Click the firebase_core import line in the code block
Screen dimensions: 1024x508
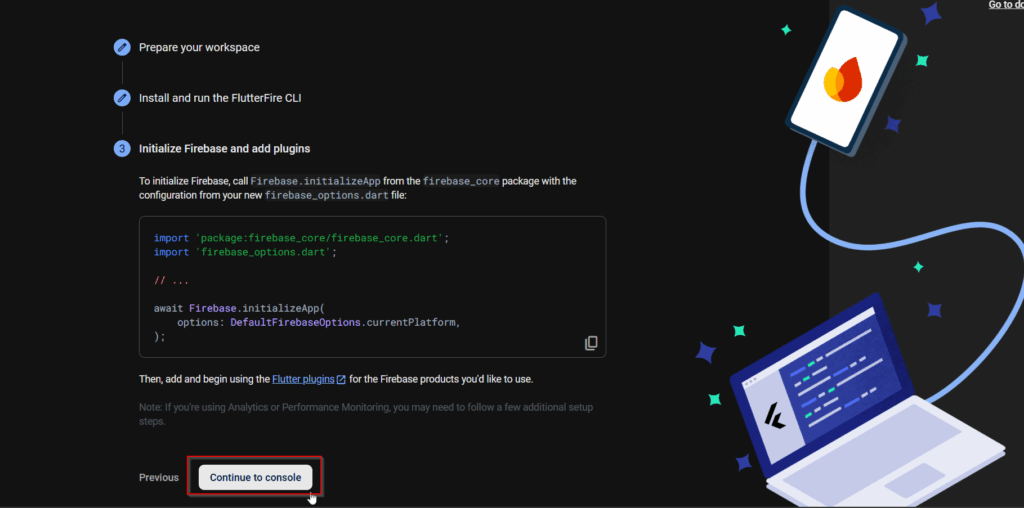(x=301, y=238)
